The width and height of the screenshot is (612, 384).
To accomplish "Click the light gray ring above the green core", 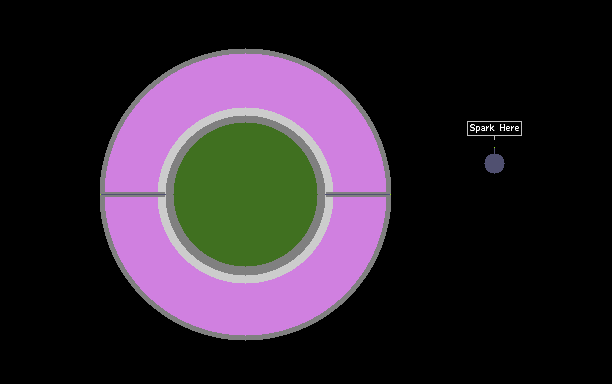I will (246, 112).
